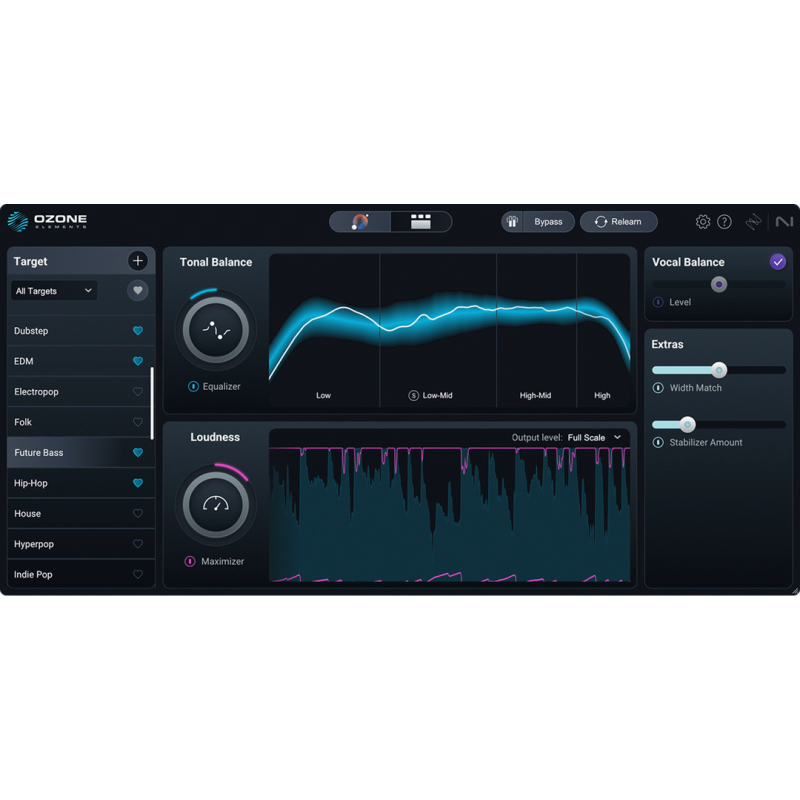Click the High-Mid band label
Screen dimensions: 800x800
tap(535, 395)
